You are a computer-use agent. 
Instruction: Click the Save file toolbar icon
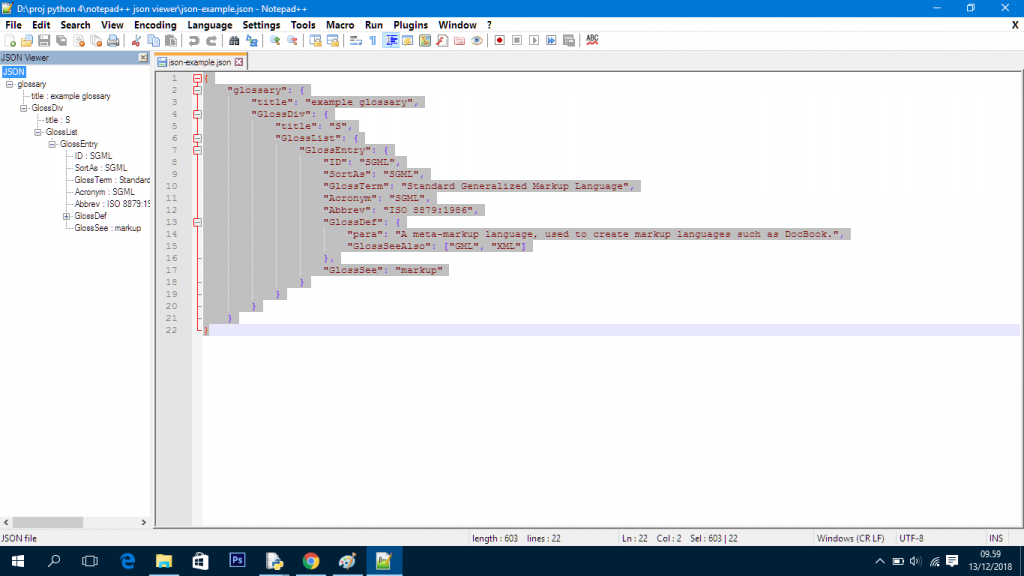(44, 41)
